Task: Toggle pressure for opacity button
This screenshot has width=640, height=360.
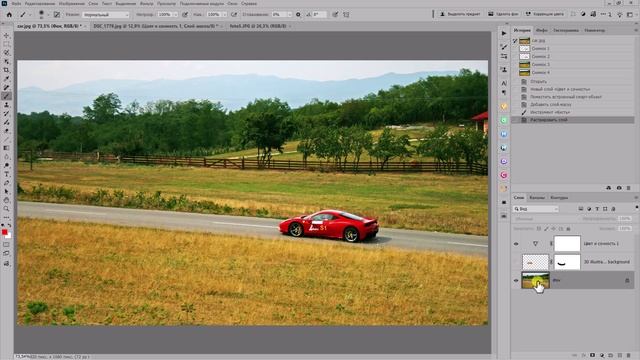Action: (x=185, y=14)
